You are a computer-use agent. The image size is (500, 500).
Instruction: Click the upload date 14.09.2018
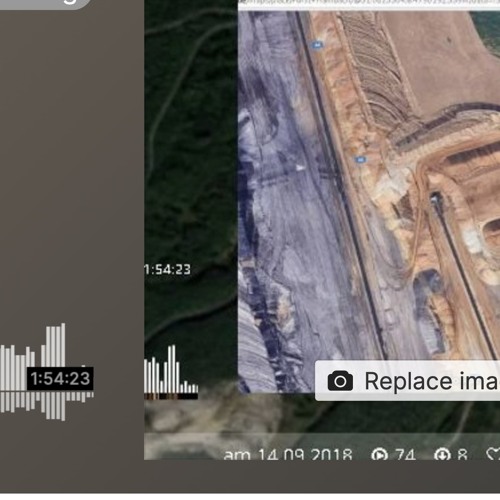305,454
